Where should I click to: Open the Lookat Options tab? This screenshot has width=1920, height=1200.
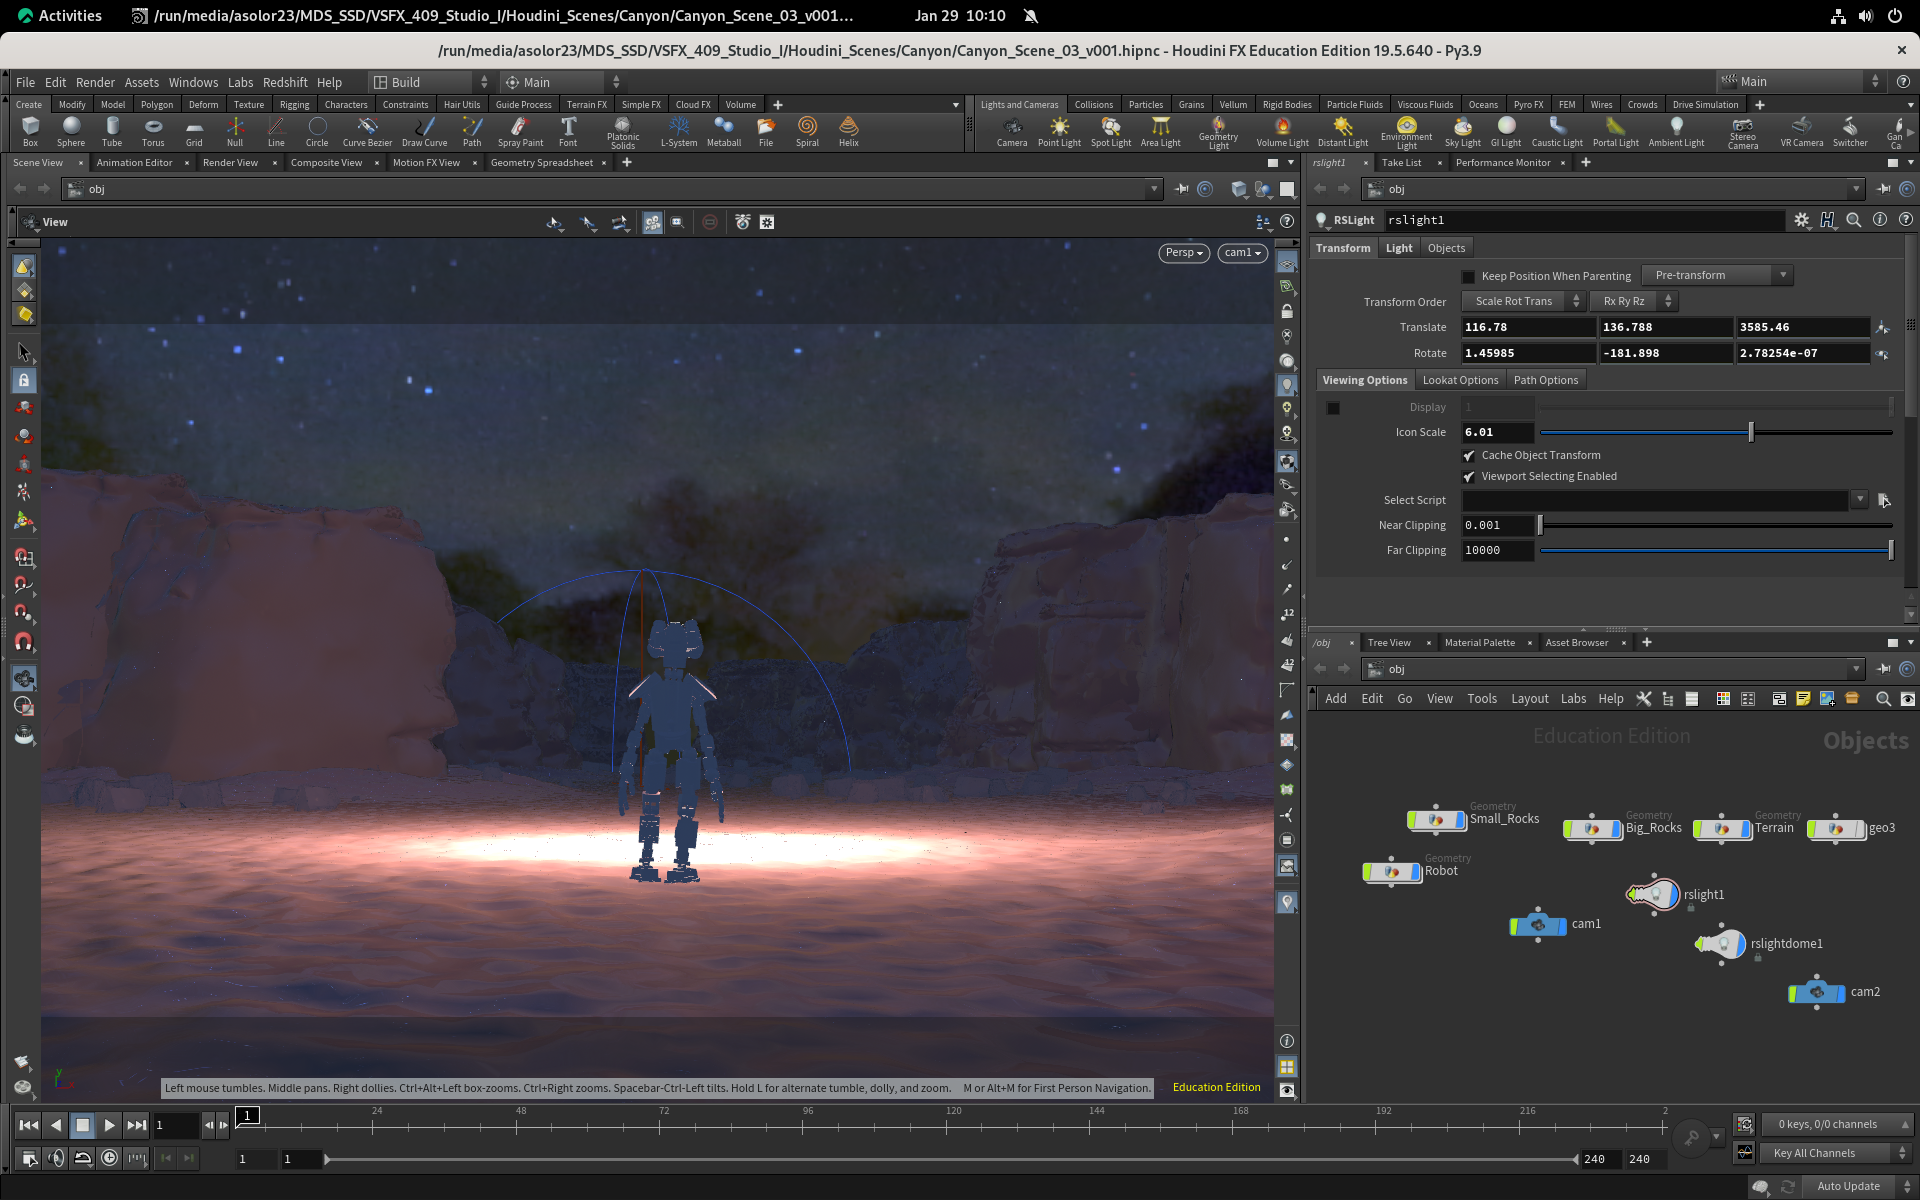point(1460,380)
